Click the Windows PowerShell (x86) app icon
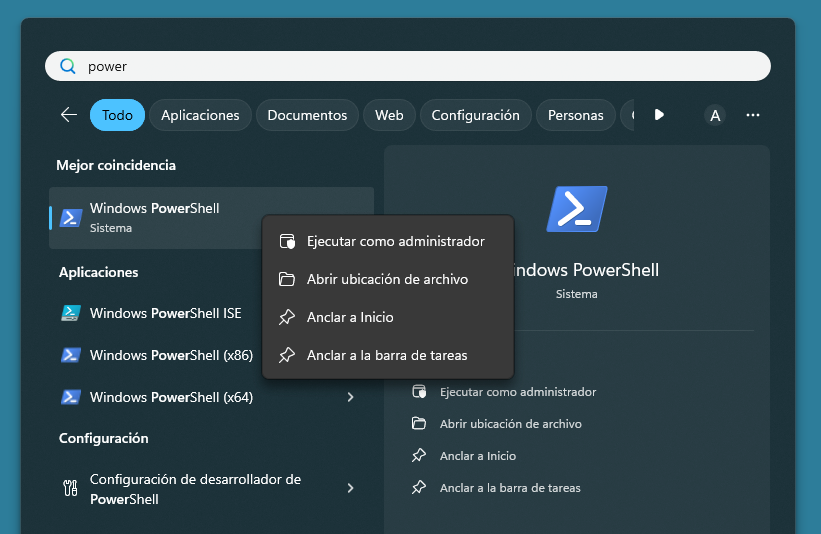This screenshot has height=534, width=821. 70,355
